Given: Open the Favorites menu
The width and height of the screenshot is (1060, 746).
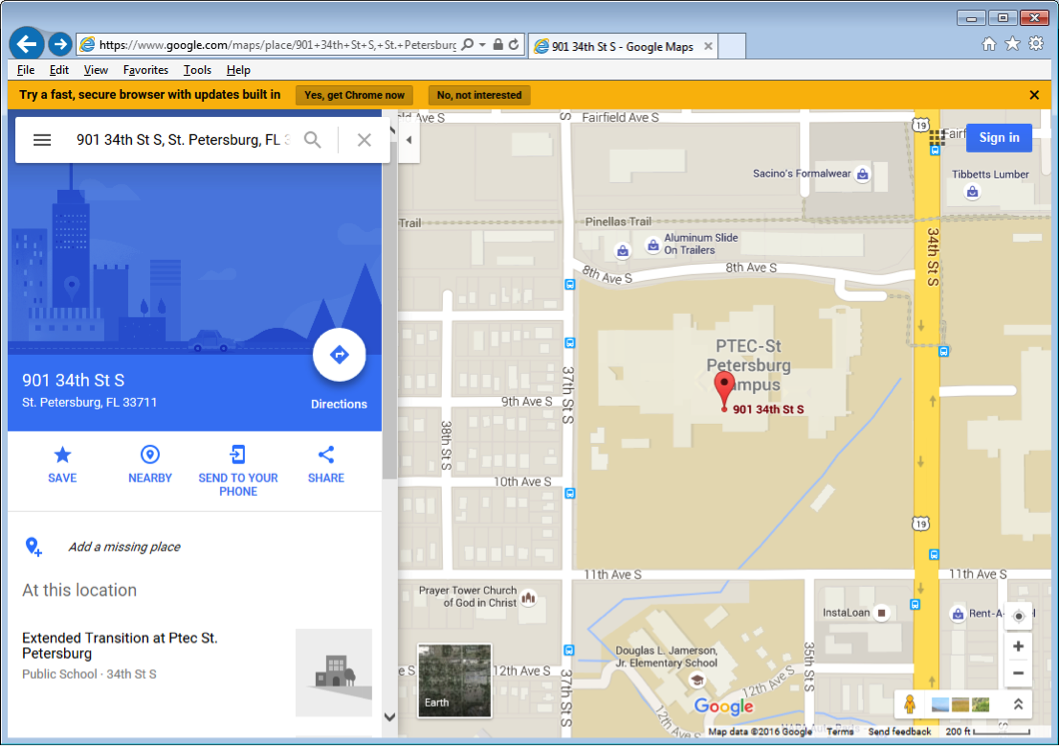Looking at the screenshot, I should [x=145, y=70].
